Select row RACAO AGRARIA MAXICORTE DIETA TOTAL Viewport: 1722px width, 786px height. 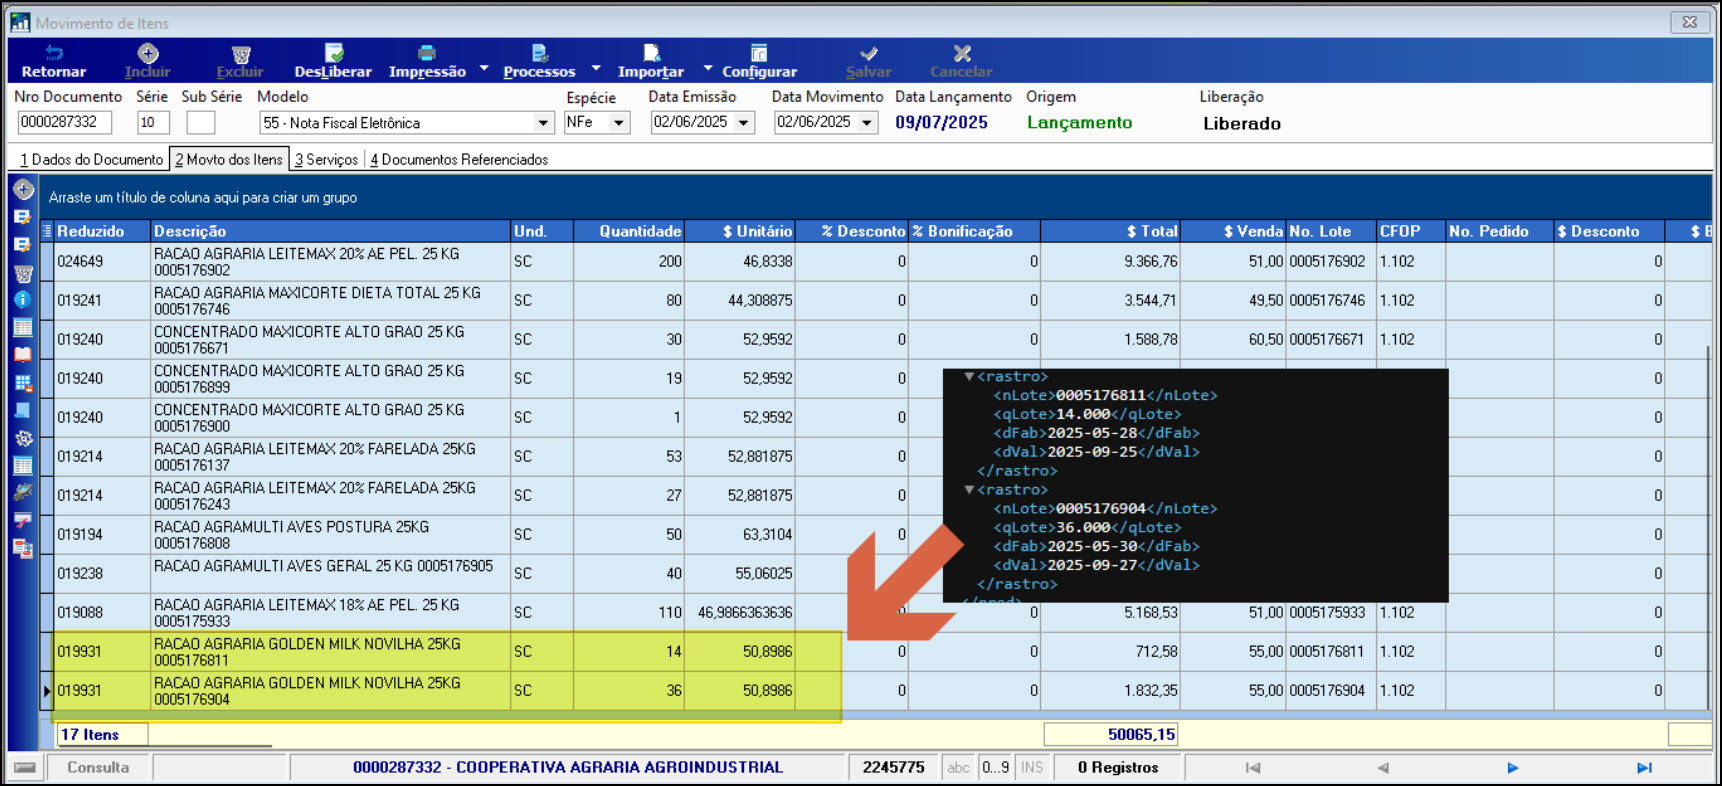(875, 301)
